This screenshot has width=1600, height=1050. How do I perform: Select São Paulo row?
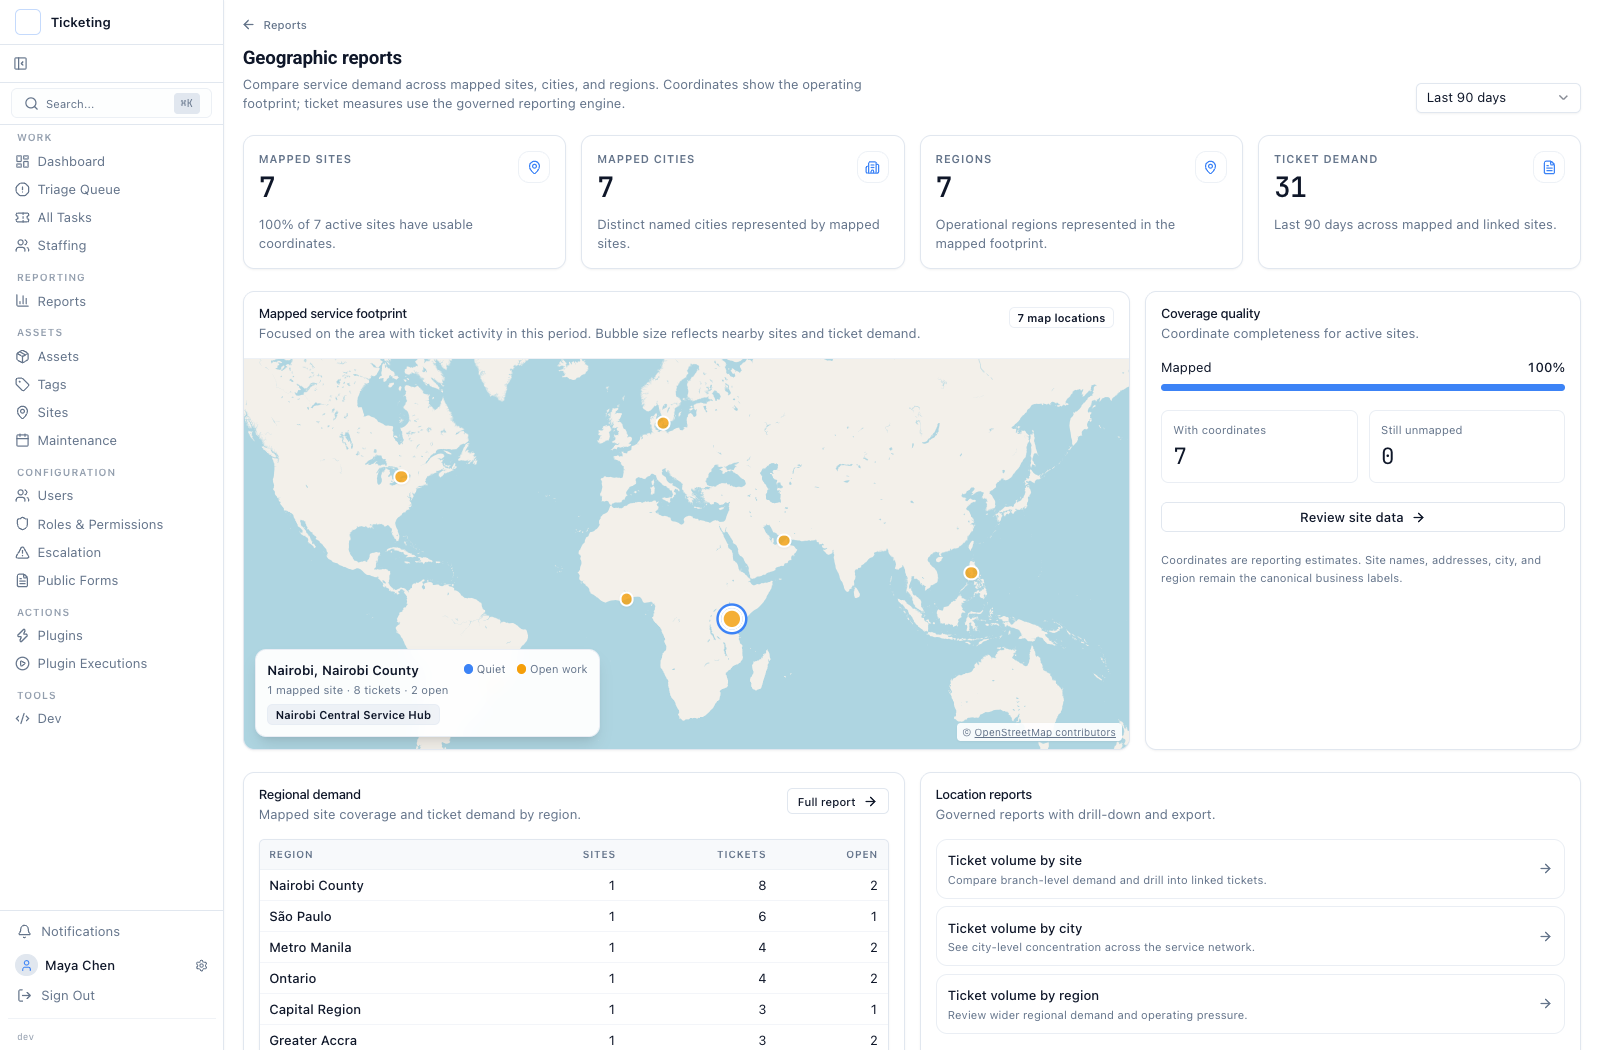pyautogui.click(x=574, y=917)
